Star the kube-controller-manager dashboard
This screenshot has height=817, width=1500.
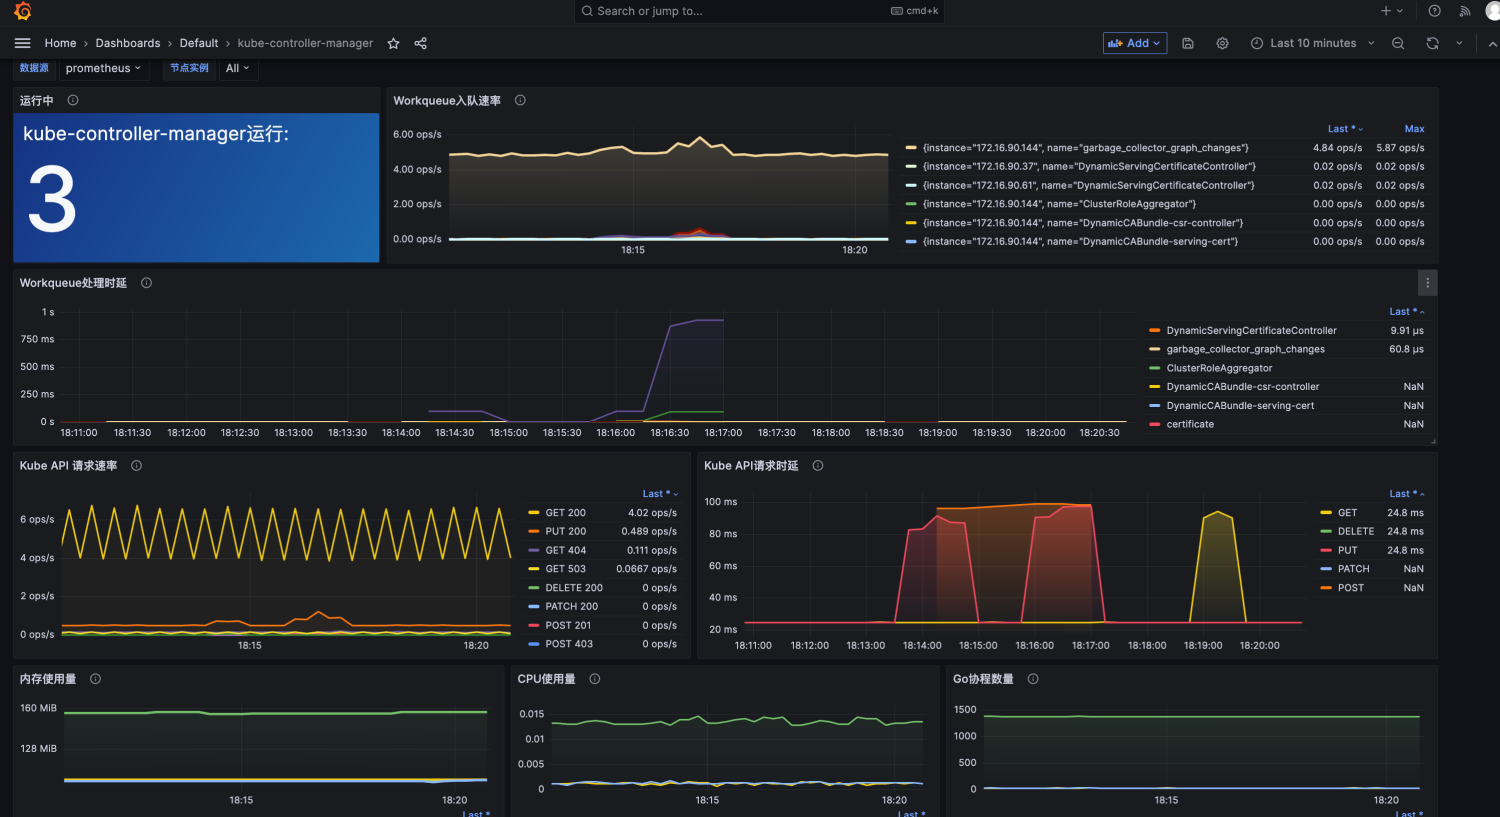[394, 43]
